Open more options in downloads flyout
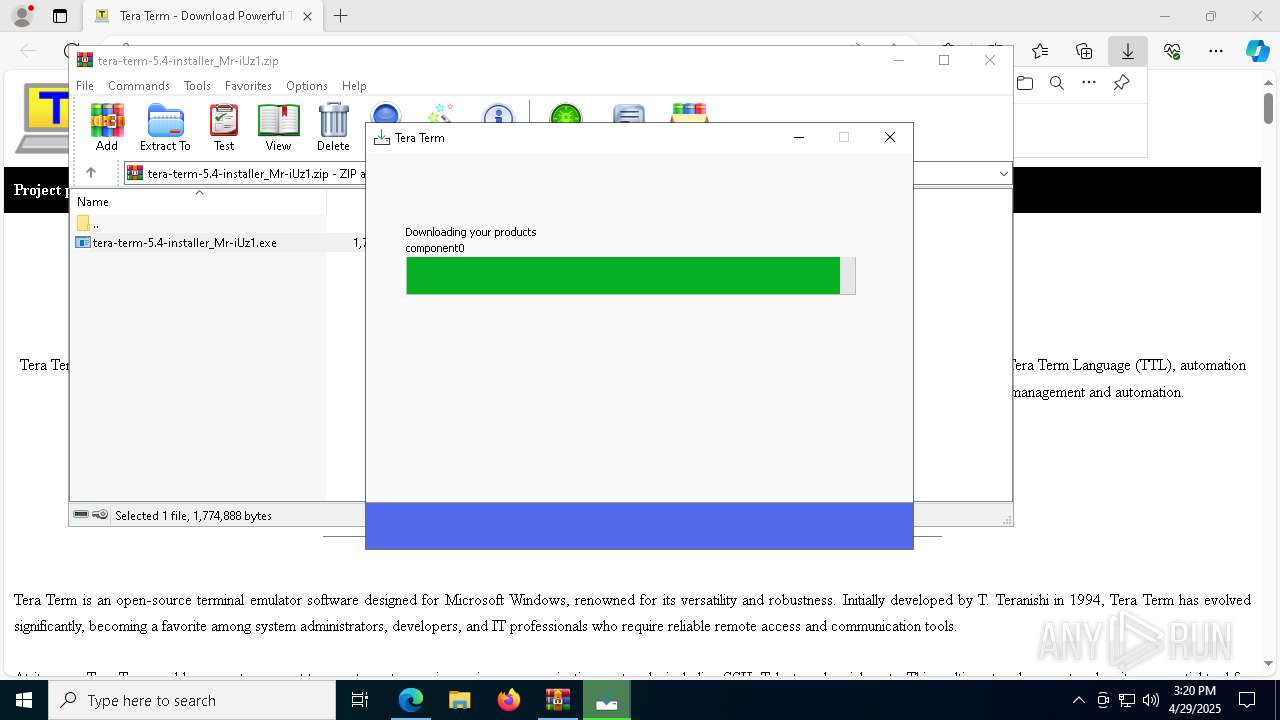1280x720 pixels. pos(1089,83)
